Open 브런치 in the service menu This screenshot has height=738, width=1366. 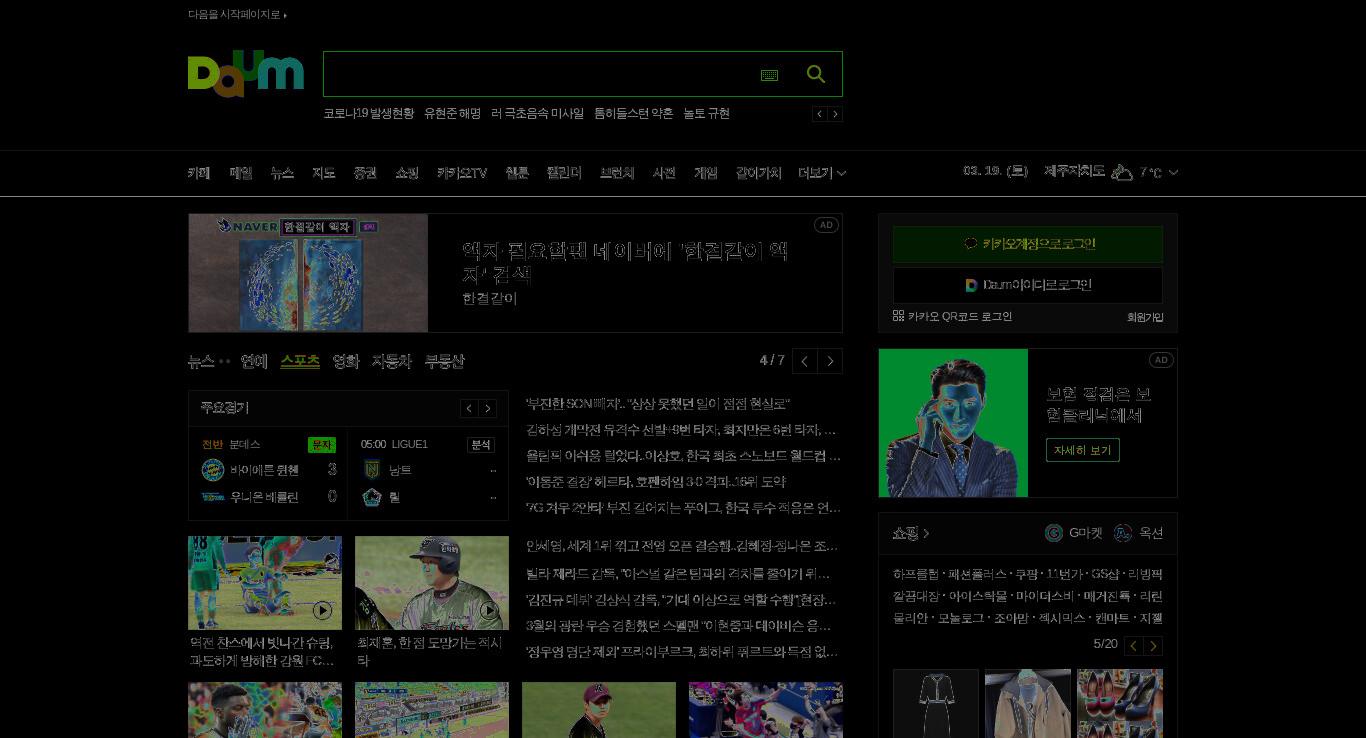coord(617,173)
